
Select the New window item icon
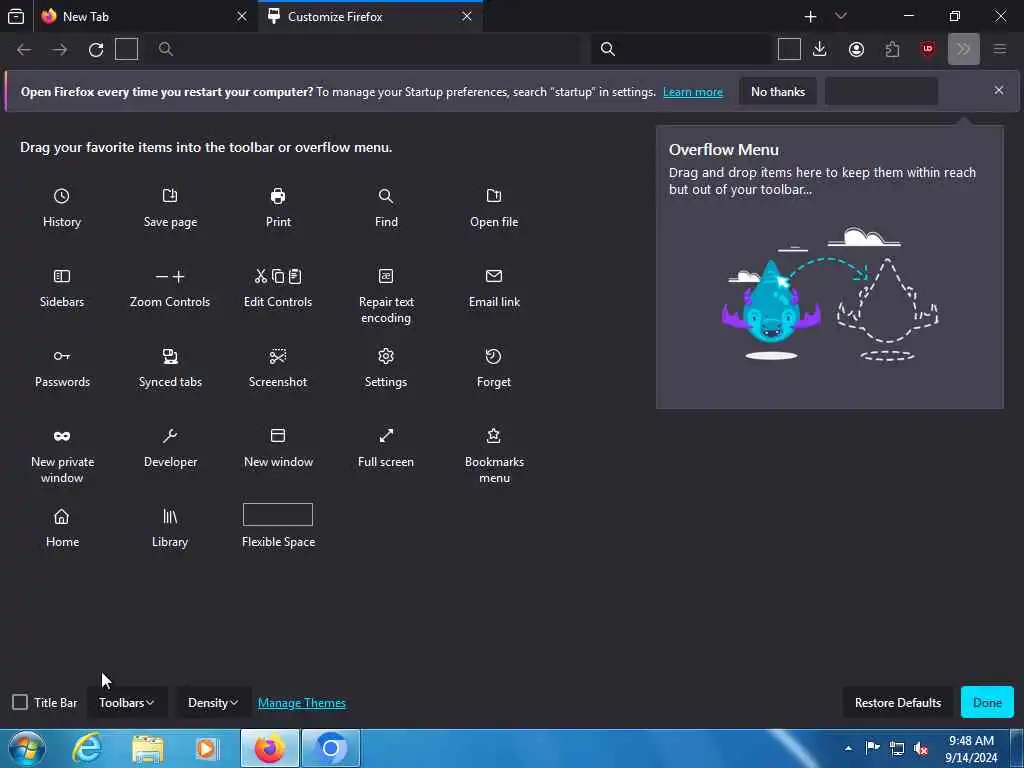click(x=278, y=436)
